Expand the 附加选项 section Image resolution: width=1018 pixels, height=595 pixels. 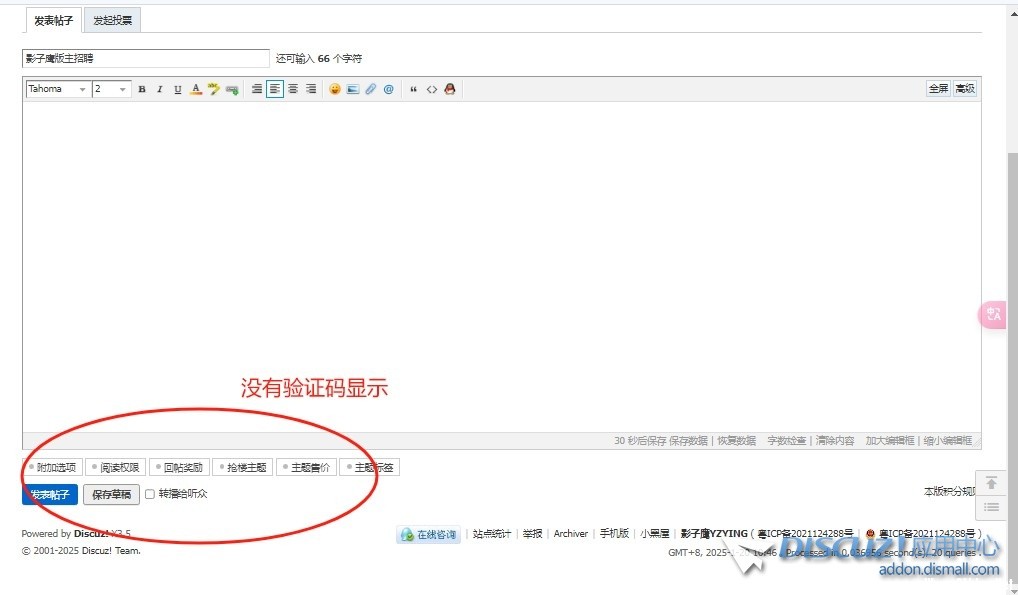51,467
